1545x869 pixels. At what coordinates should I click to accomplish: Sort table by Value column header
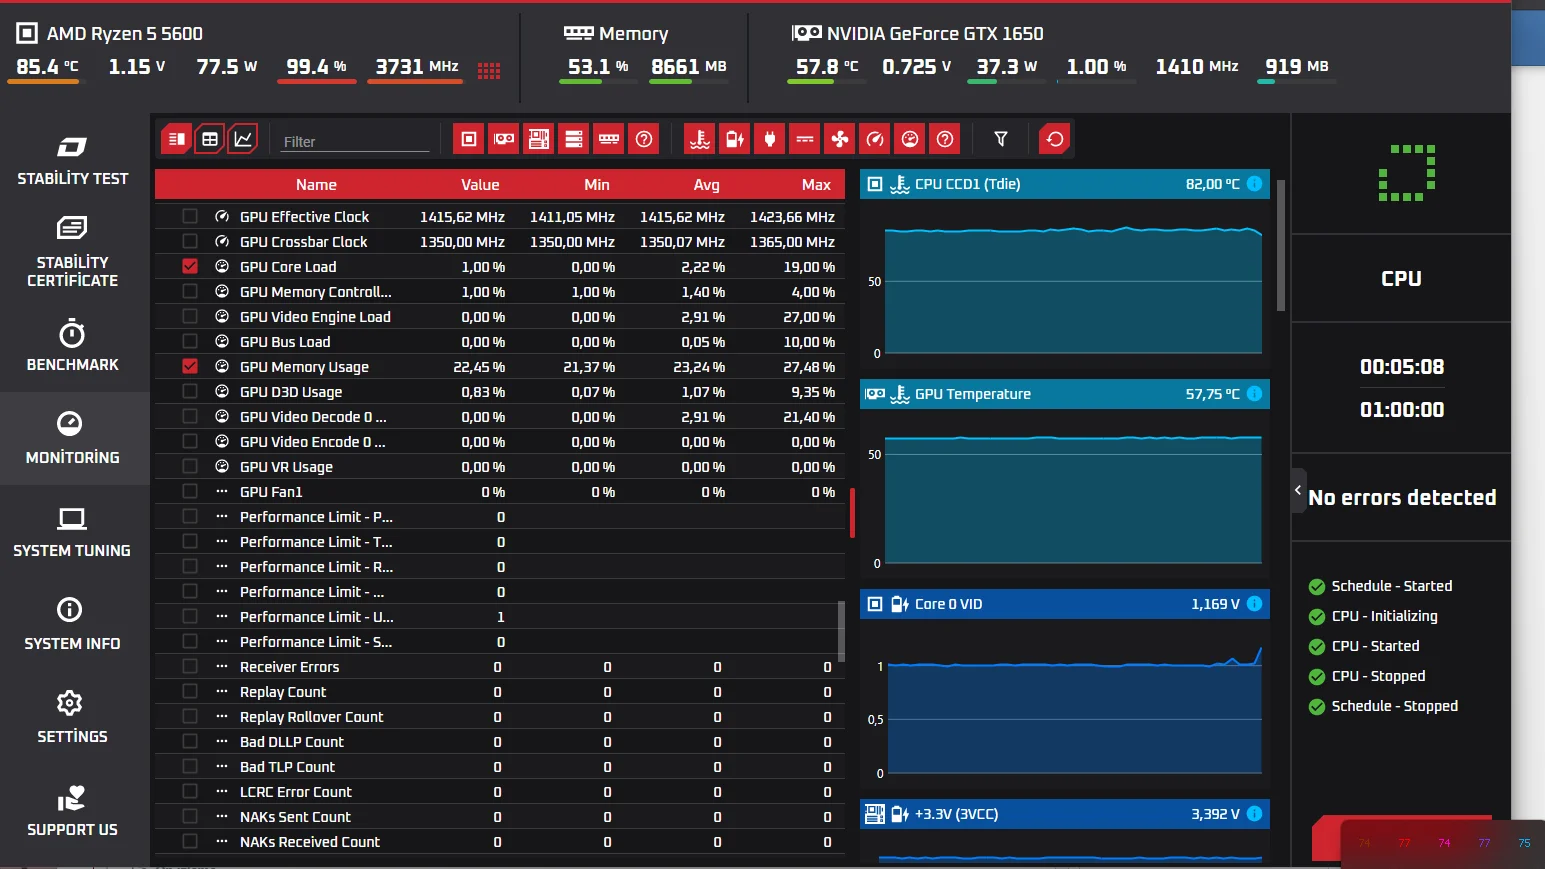(480, 185)
